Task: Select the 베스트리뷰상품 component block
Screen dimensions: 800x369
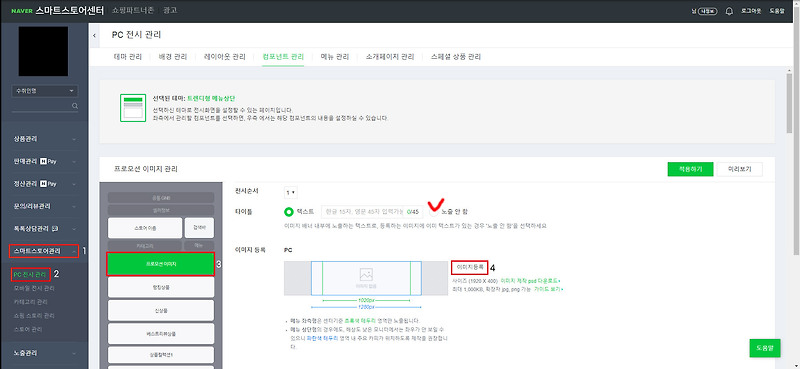Action: coord(161,333)
